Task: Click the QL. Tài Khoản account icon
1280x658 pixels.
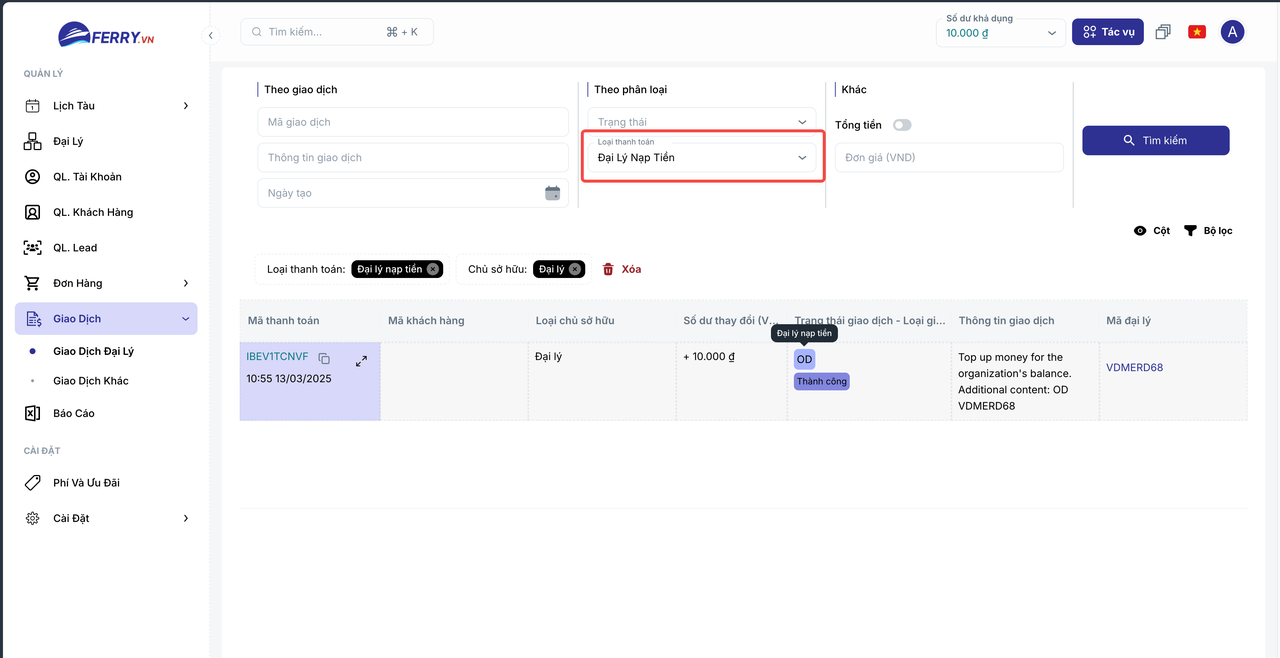Action: pyautogui.click(x=33, y=177)
